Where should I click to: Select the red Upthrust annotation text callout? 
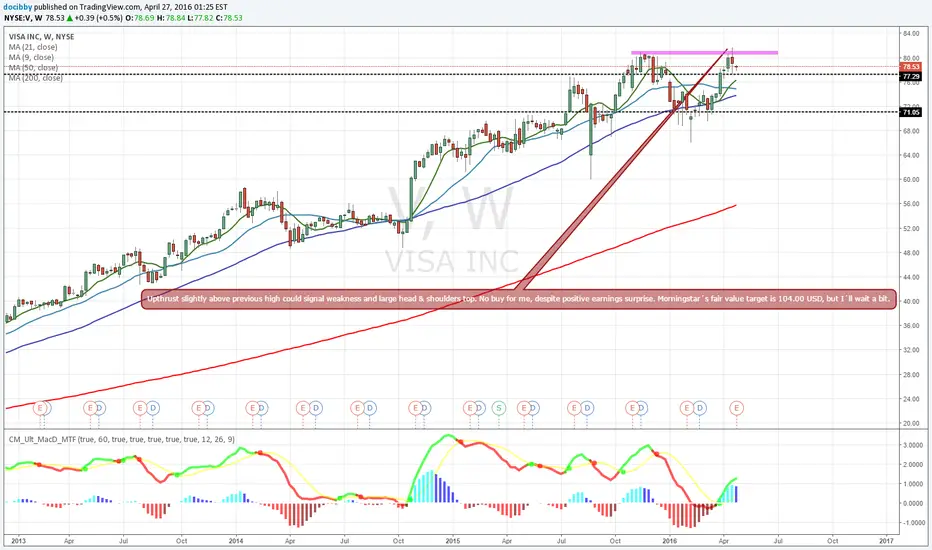pos(518,299)
